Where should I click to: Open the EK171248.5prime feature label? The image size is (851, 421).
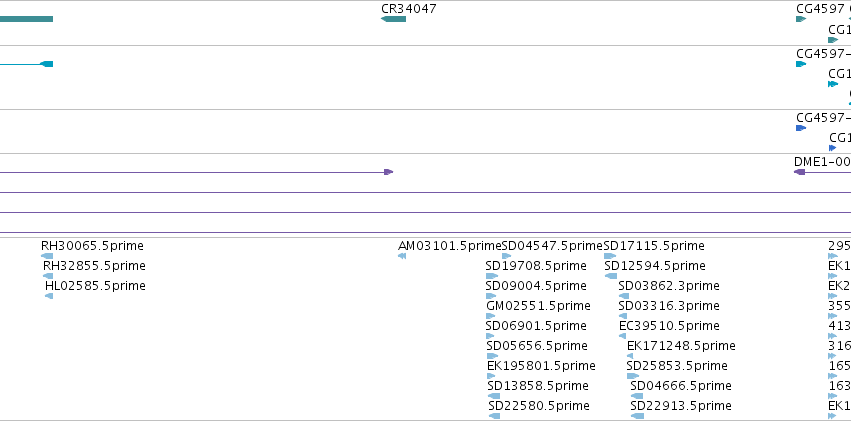681,346
